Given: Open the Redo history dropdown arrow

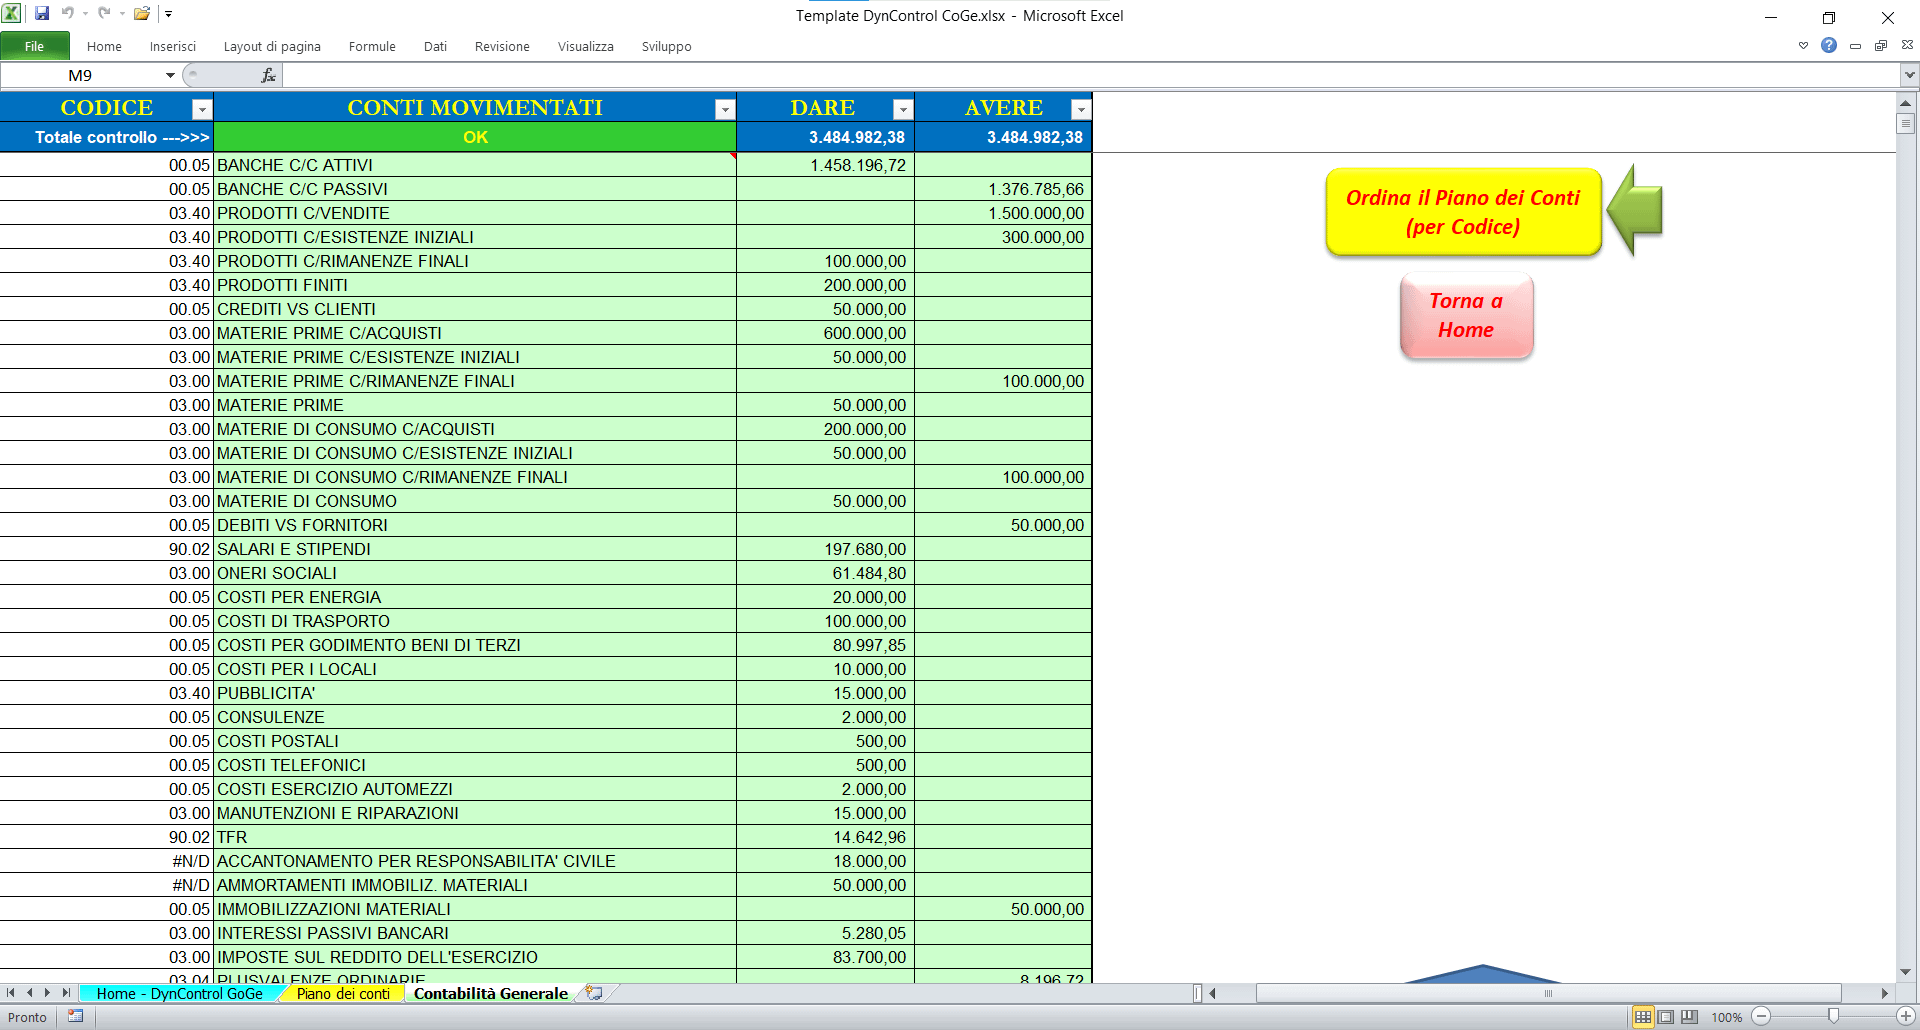Looking at the screenshot, I should pos(122,14).
